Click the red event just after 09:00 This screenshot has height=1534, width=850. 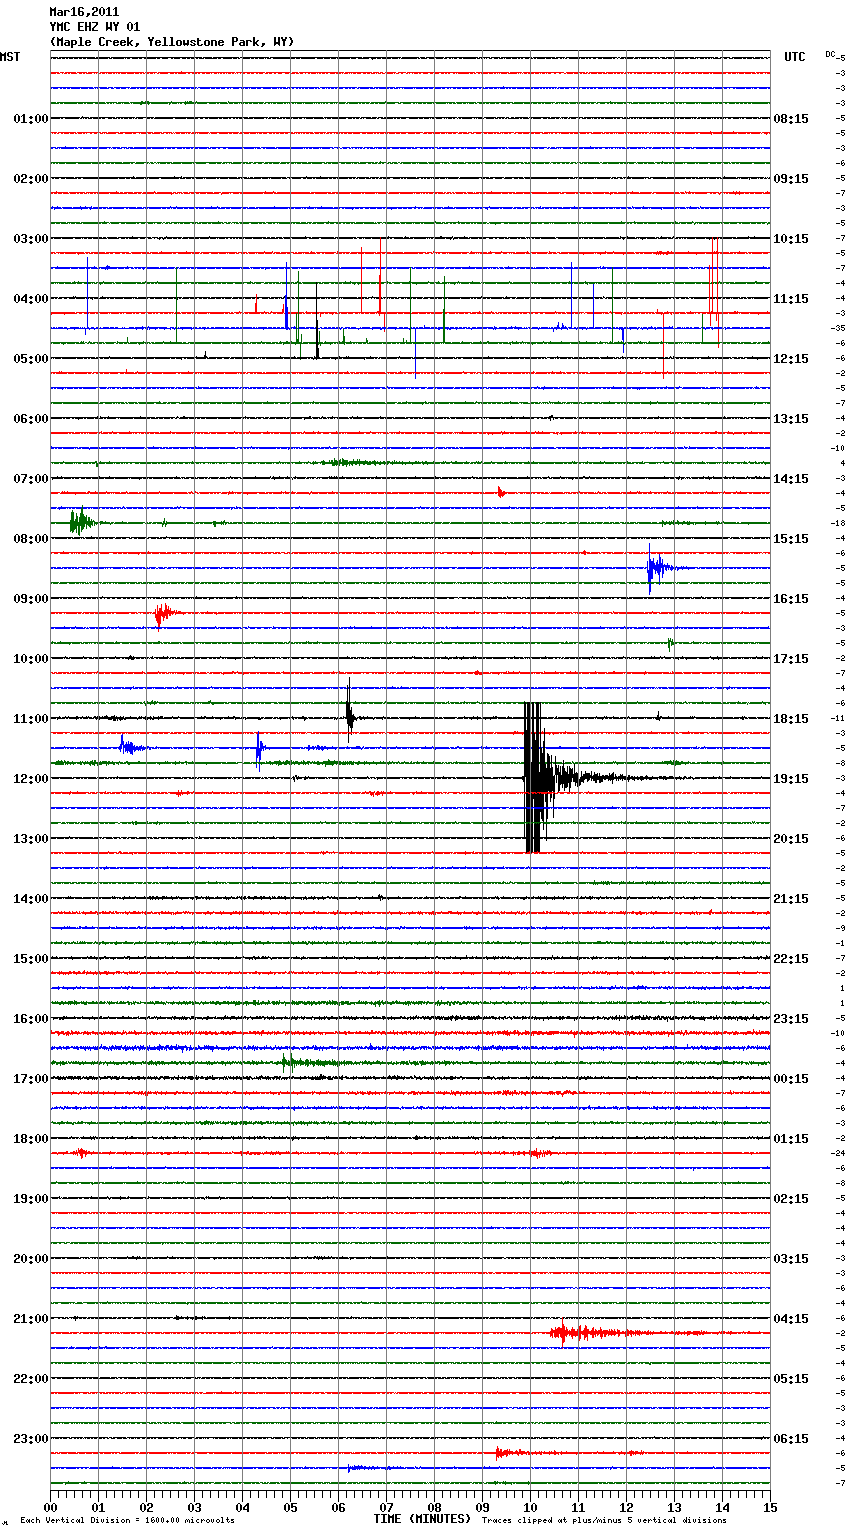coord(164,612)
